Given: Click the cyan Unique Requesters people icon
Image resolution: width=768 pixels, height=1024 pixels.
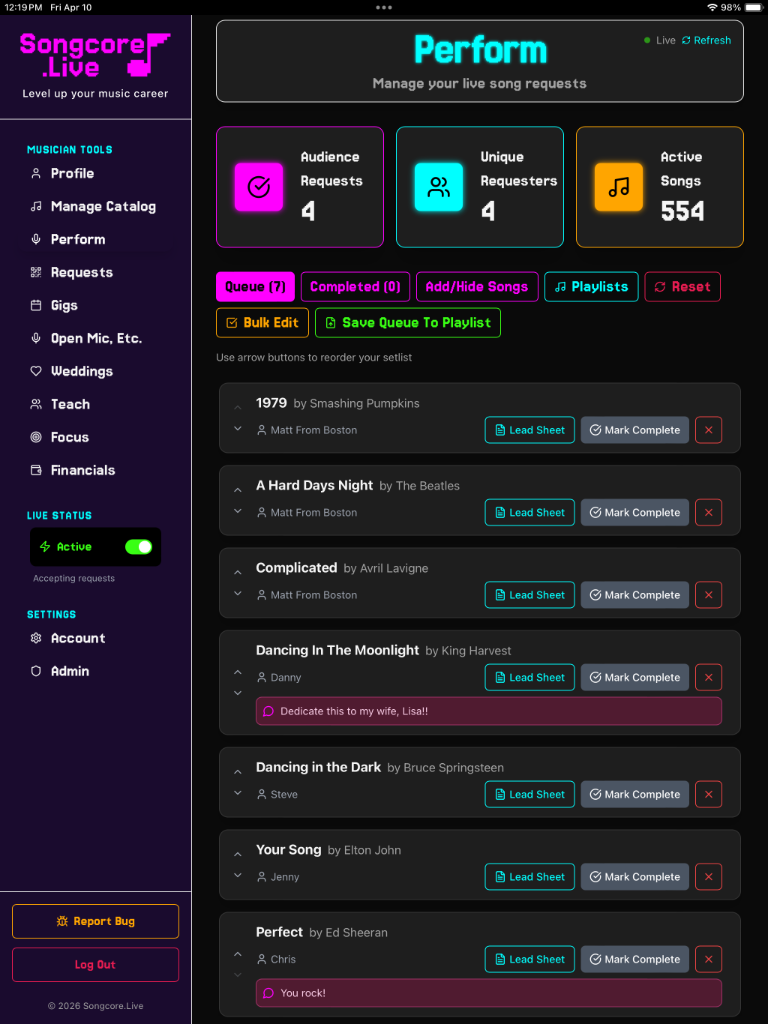Looking at the screenshot, I should point(439,187).
